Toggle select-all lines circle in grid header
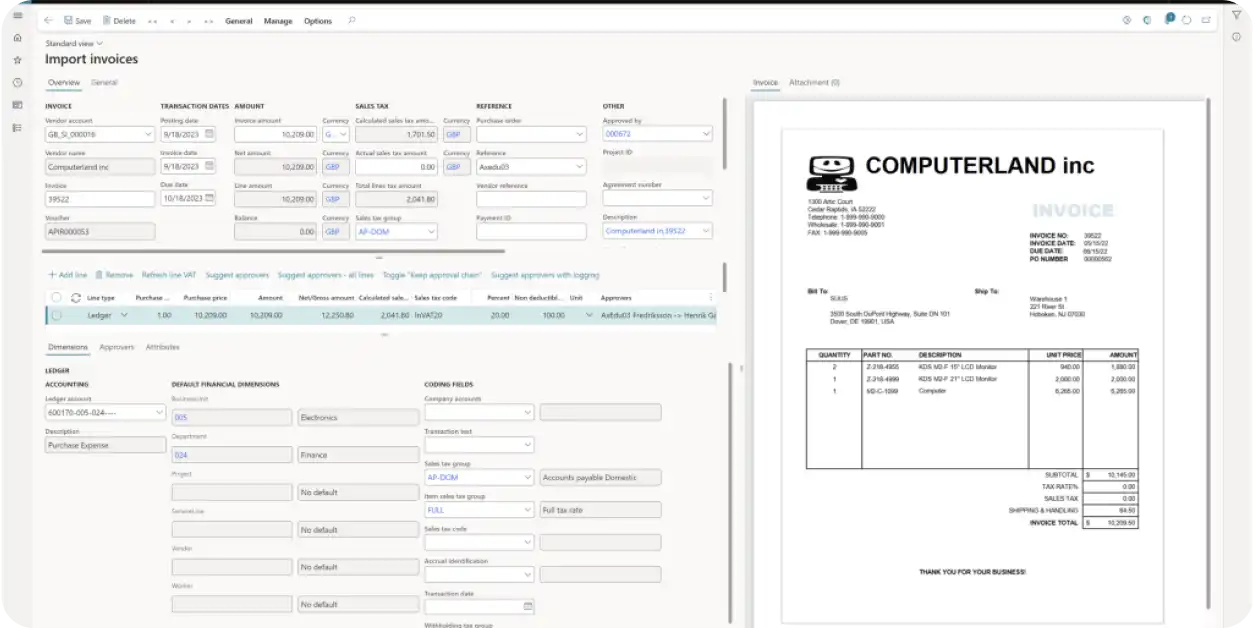Screen dimensions: 1253x628 (56, 298)
